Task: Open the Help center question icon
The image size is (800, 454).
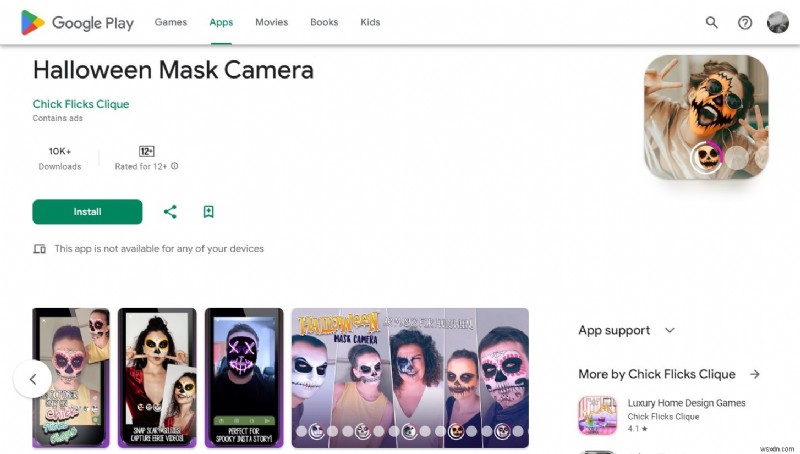Action: coord(745,22)
